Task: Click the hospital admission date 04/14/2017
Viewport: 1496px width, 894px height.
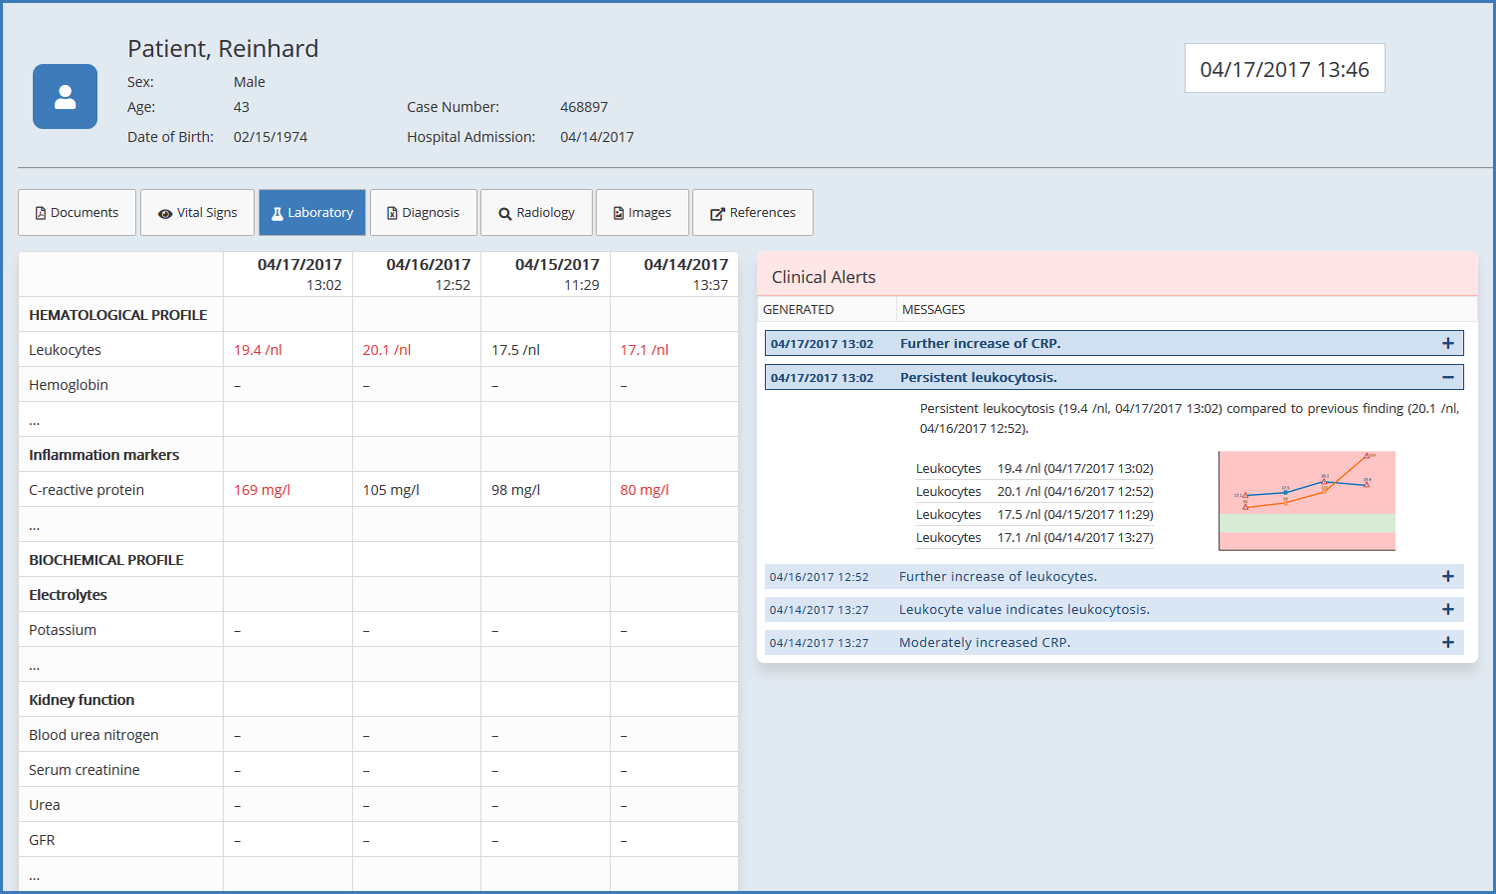Action: 597,137
